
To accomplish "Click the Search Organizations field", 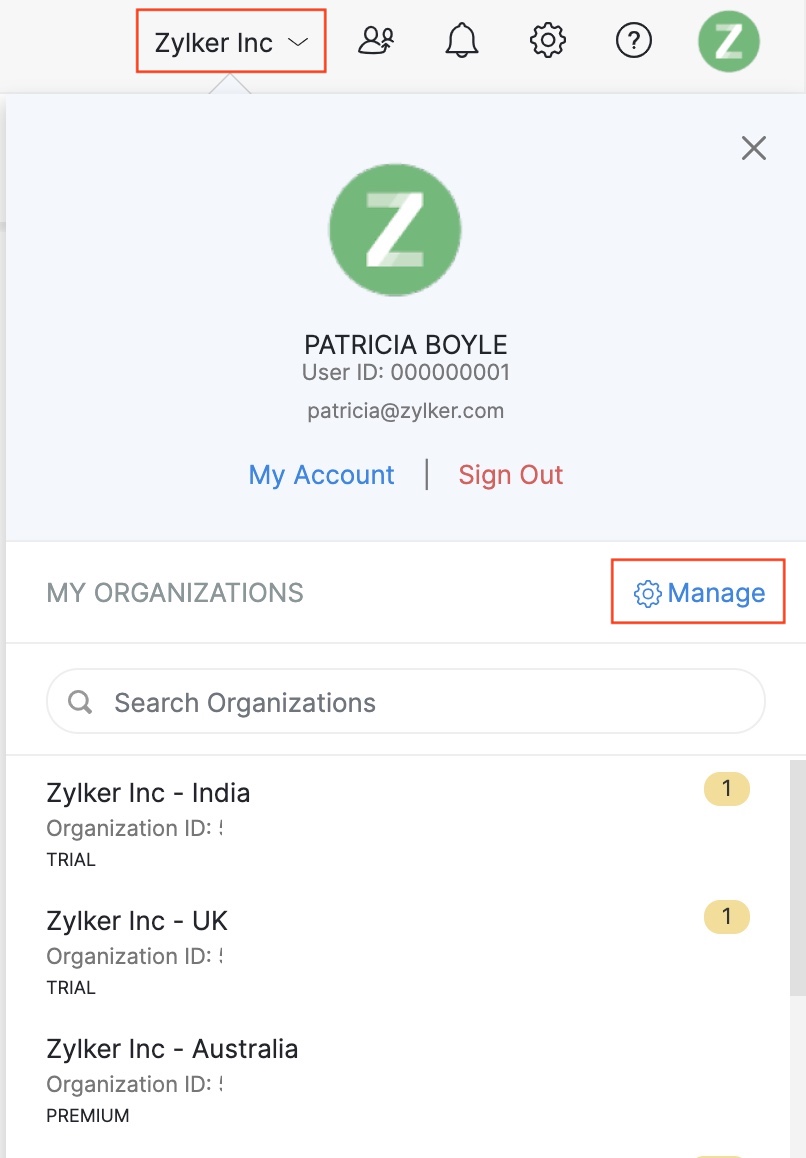I will [405, 701].
